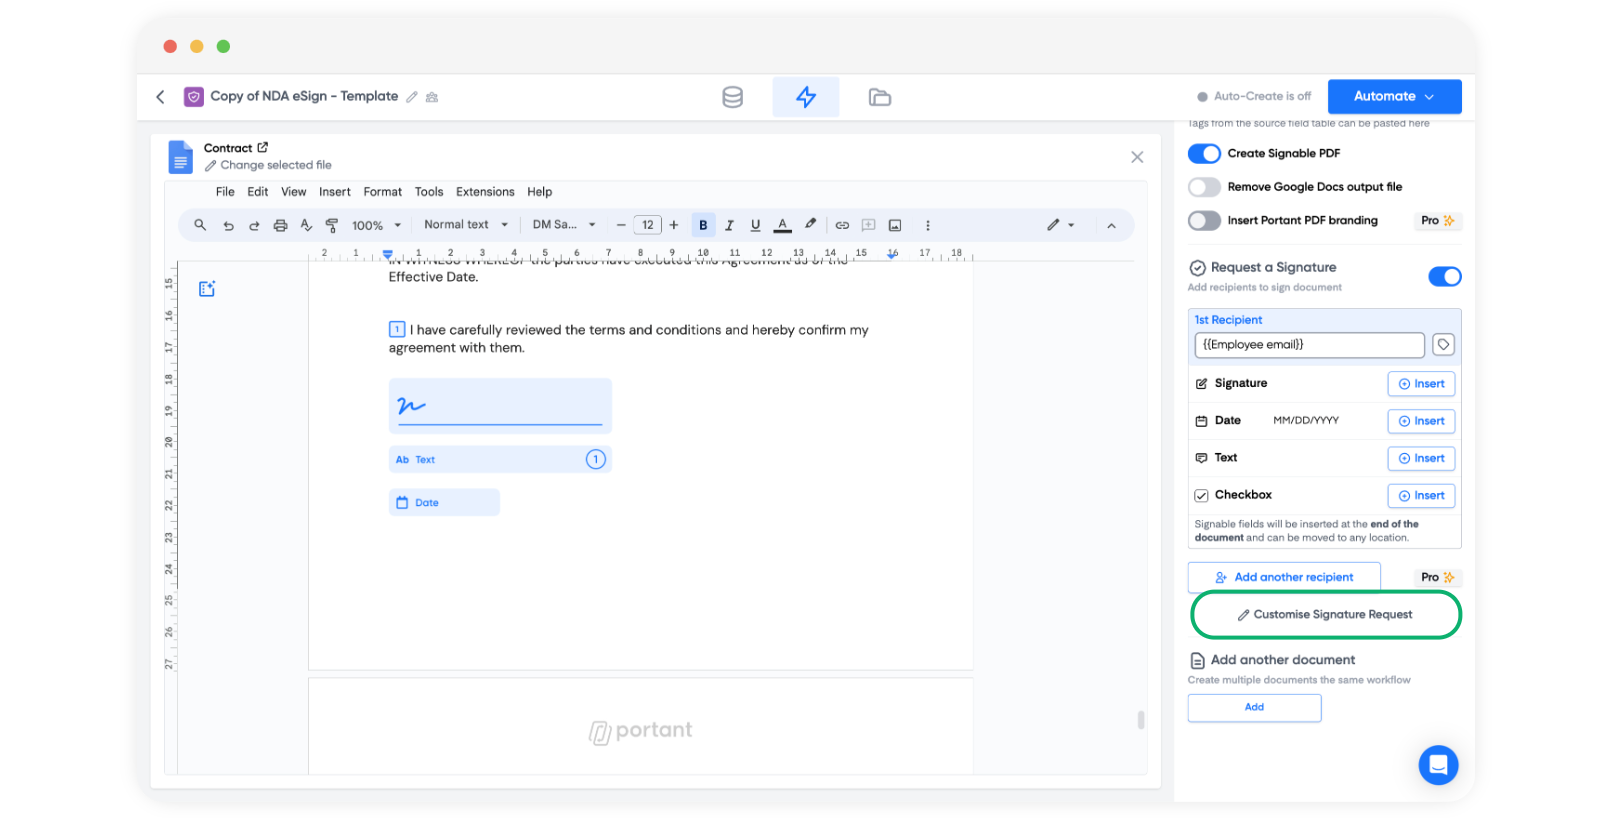Viewport: 1612px width, 818px height.
Task: Open the Insert menu
Action: pos(334,192)
